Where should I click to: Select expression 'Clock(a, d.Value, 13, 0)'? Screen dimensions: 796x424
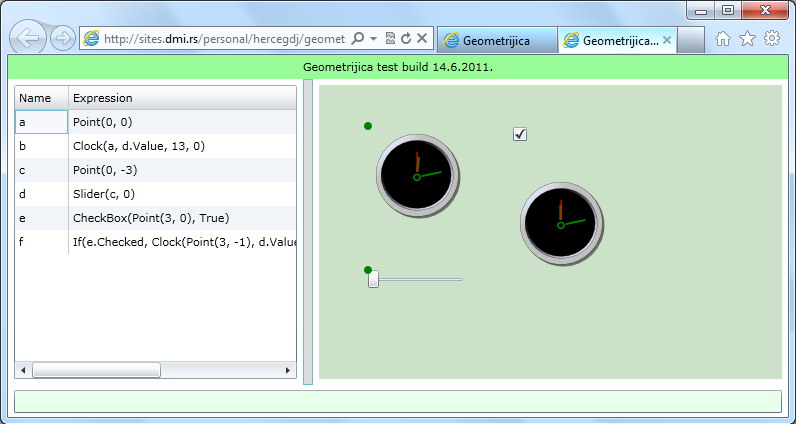(x=182, y=146)
